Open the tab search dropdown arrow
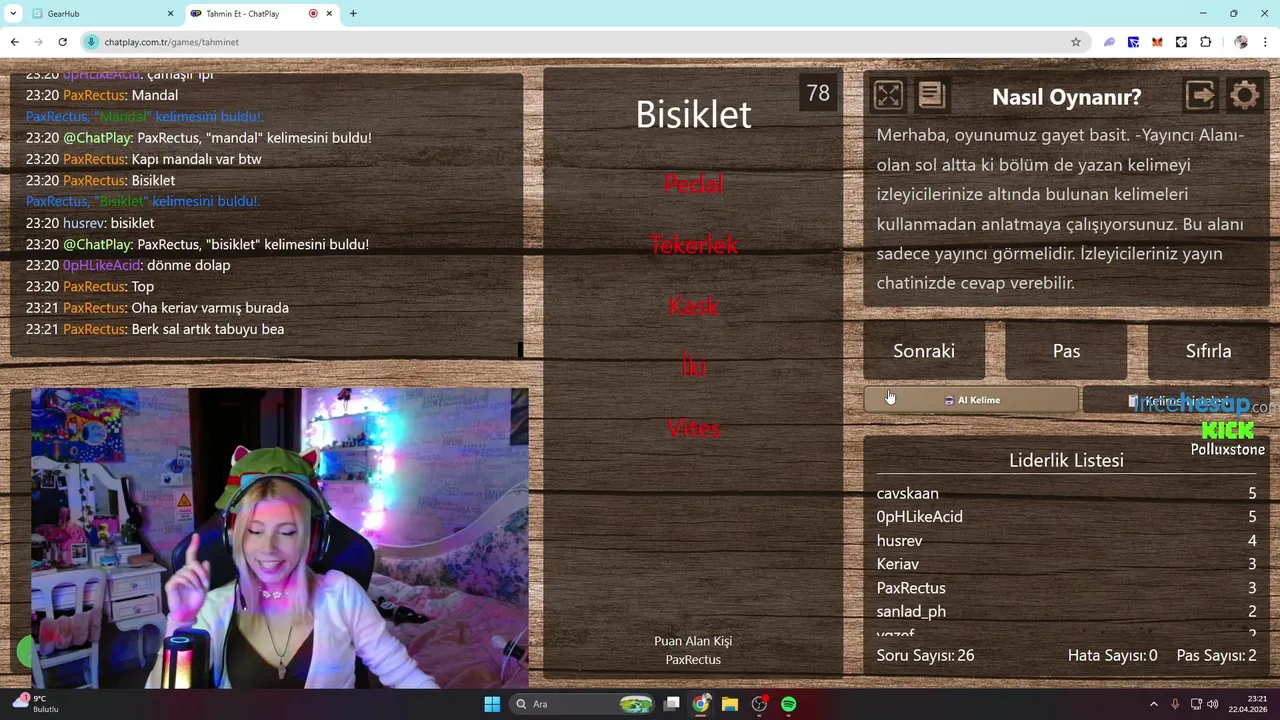This screenshot has height=720, width=1280. click(13, 13)
